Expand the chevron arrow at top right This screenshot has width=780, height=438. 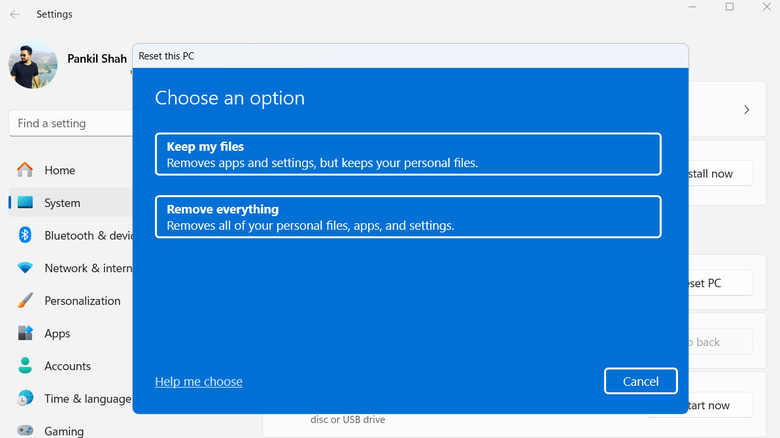[x=746, y=110]
